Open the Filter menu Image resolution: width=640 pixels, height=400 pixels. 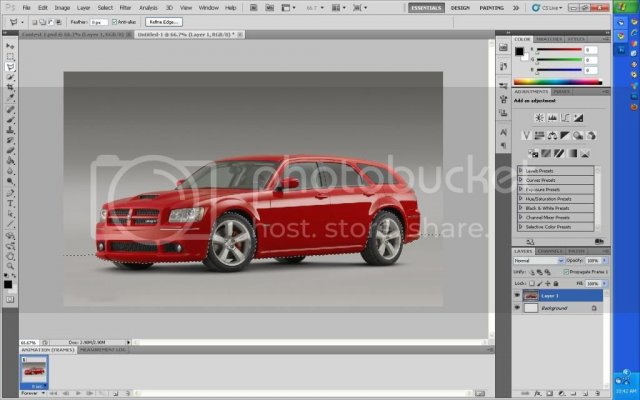click(125, 8)
